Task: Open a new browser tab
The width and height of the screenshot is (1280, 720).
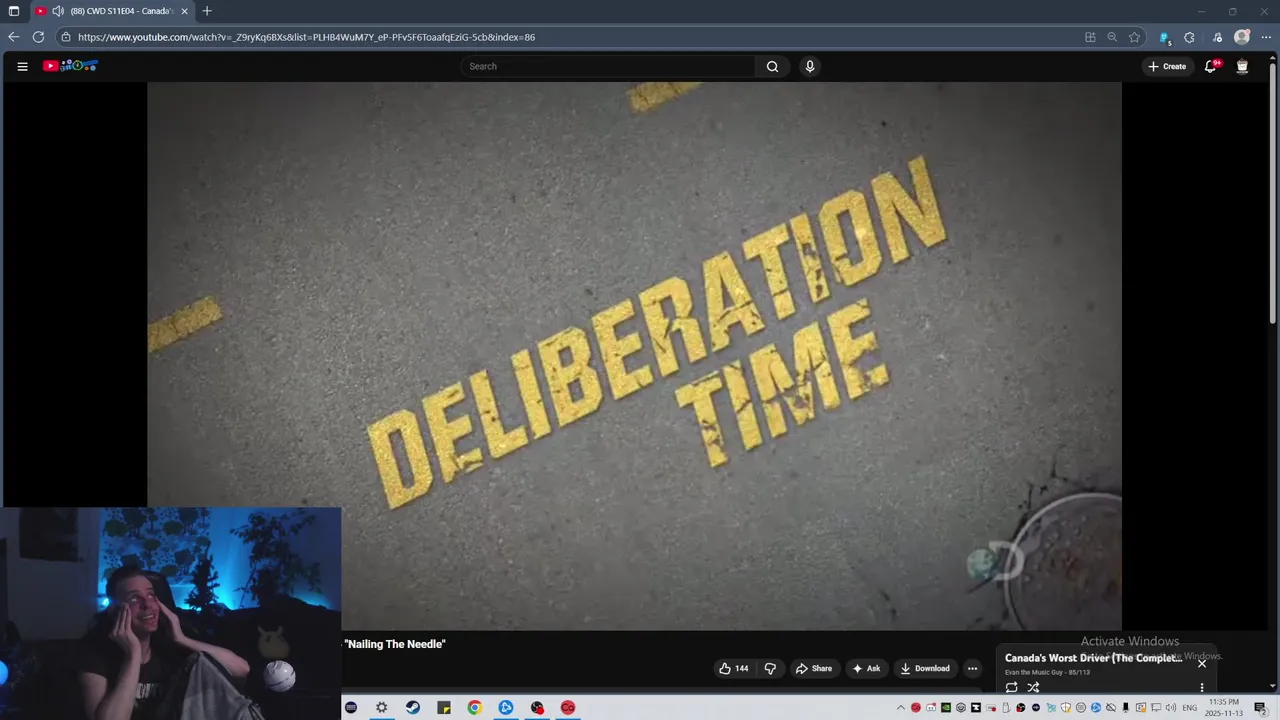Action: click(x=207, y=11)
